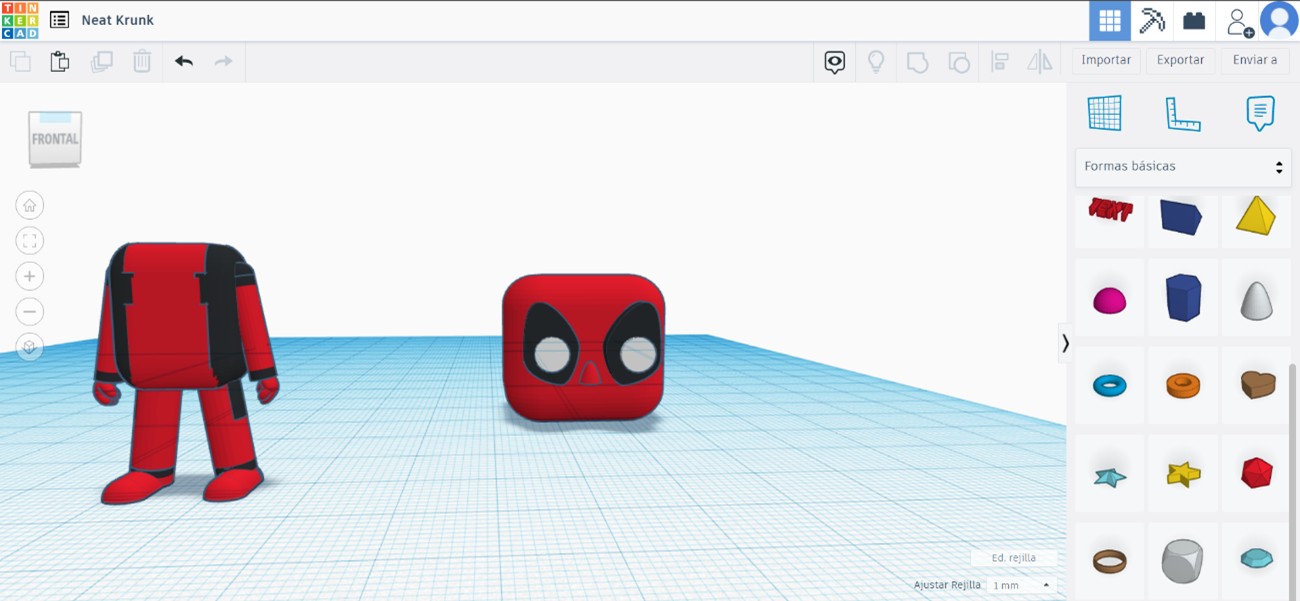1300x601 pixels.
Task: Click the Enviar a button
Action: (x=1254, y=60)
